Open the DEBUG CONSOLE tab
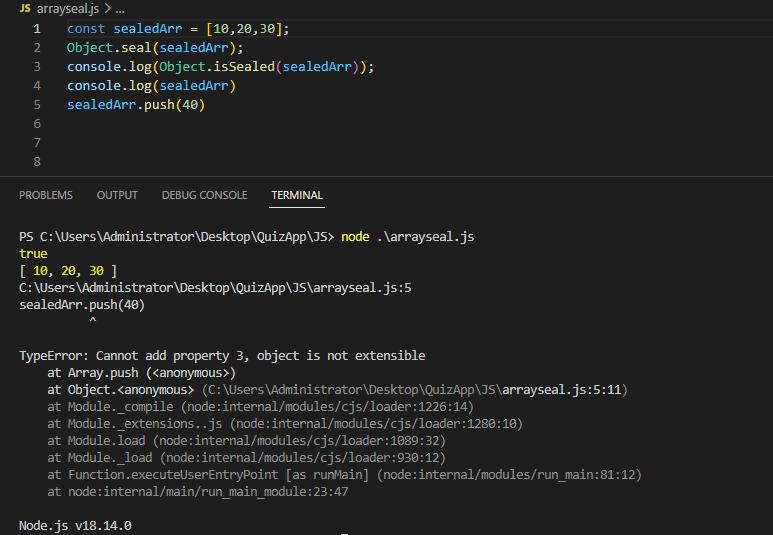The height and width of the screenshot is (535, 773). click(x=205, y=195)
